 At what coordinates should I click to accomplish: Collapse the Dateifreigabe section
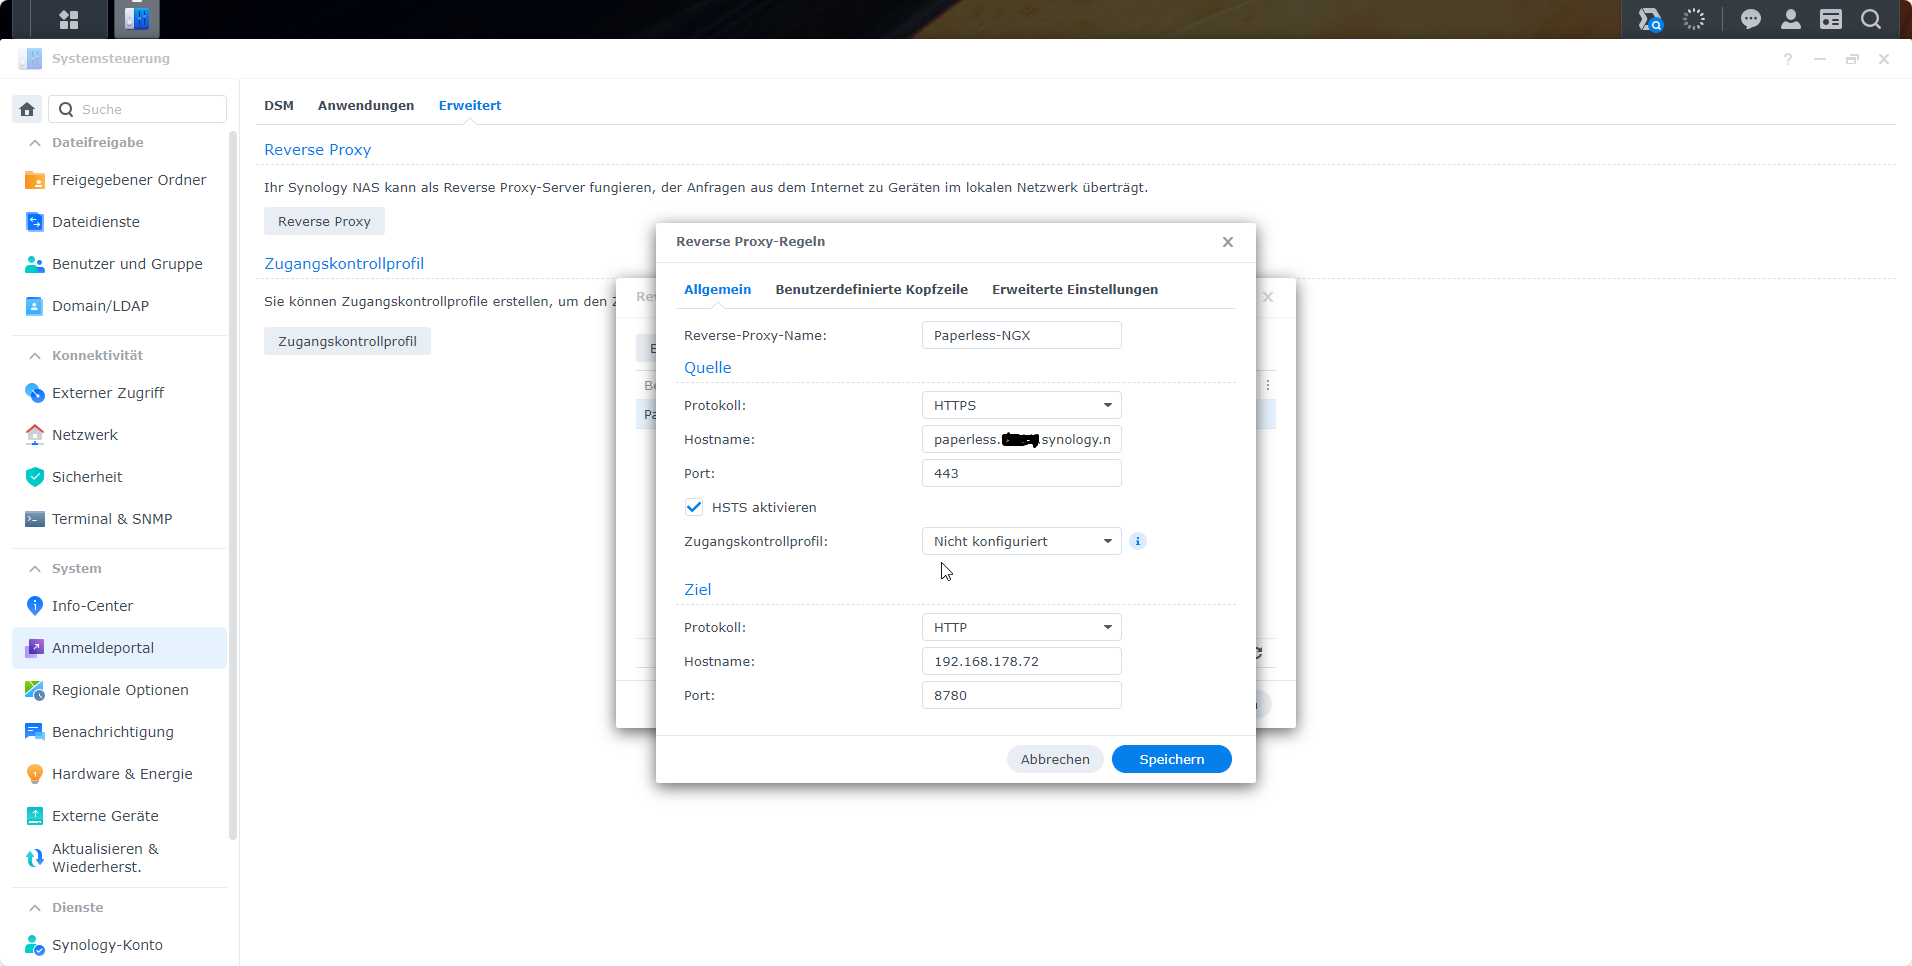point(35,143)
